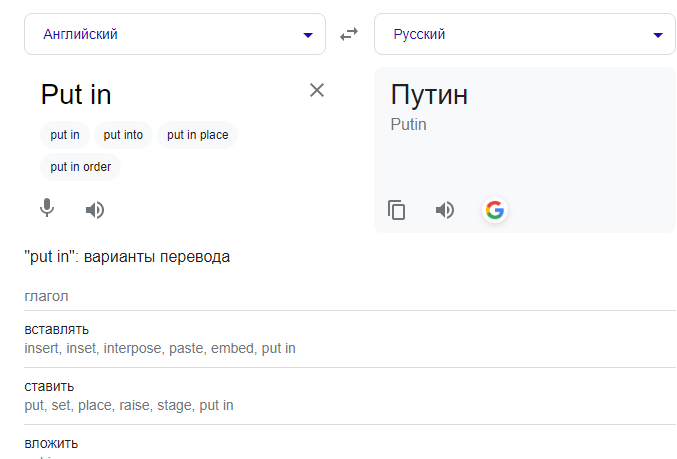Start voice input with microphone icon
The image size is (677, 459).
tap(47, 208)
